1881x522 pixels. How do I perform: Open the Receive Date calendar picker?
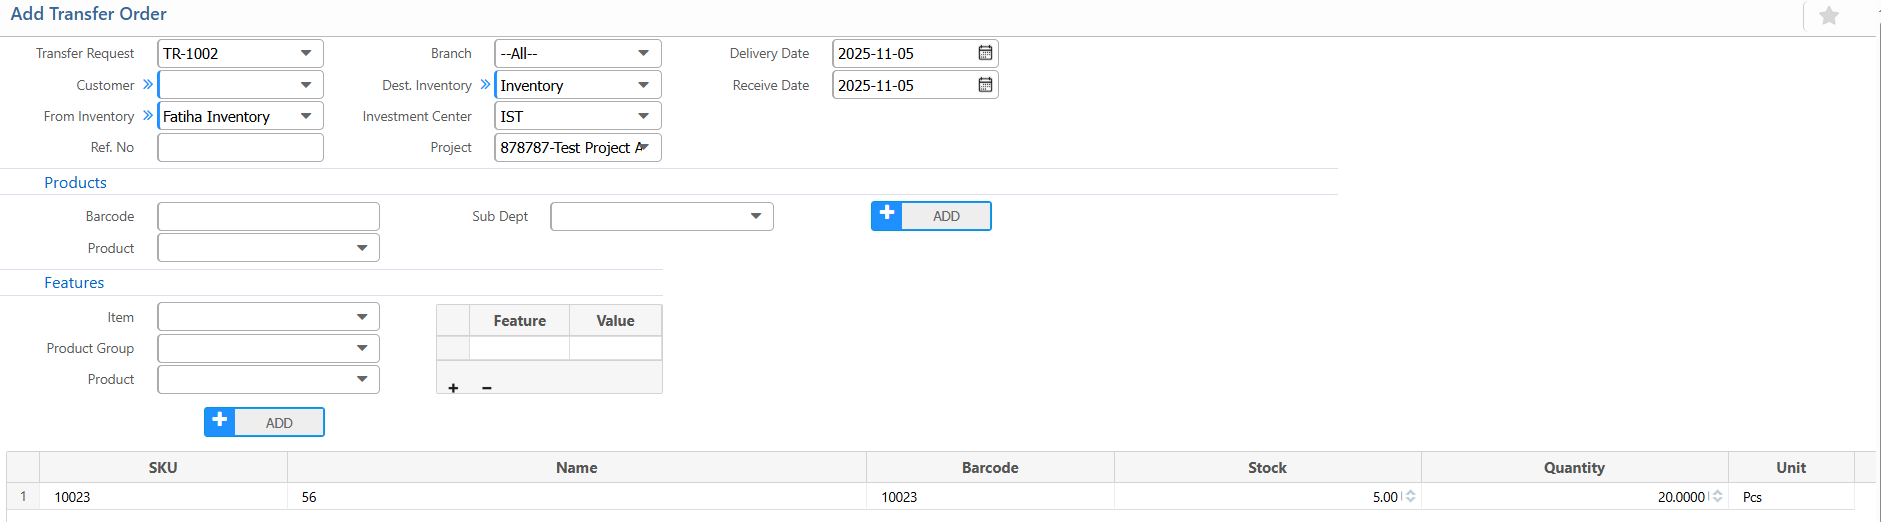[985, 85]
